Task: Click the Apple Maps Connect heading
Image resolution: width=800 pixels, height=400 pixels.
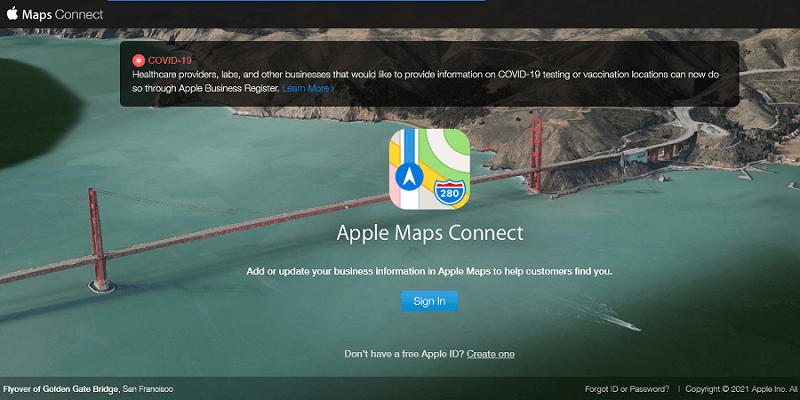Action: coord(430,233)
